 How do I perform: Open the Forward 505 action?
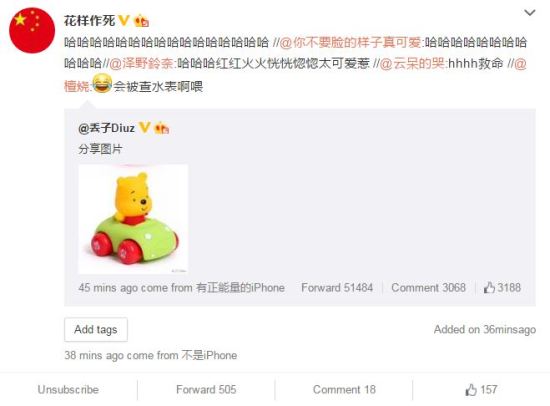[x=206, y=390]
